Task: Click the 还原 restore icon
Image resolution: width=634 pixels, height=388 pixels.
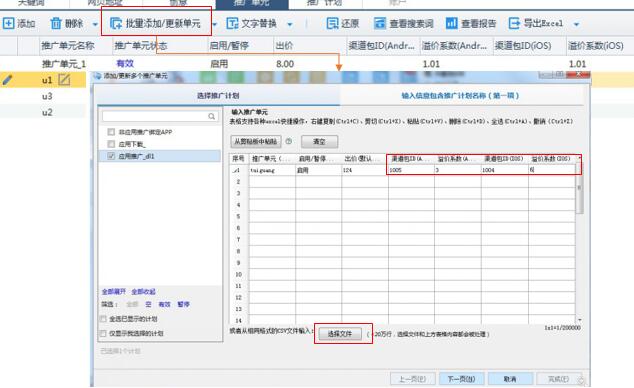Action: pyautogui.click(x=332, y=23)
